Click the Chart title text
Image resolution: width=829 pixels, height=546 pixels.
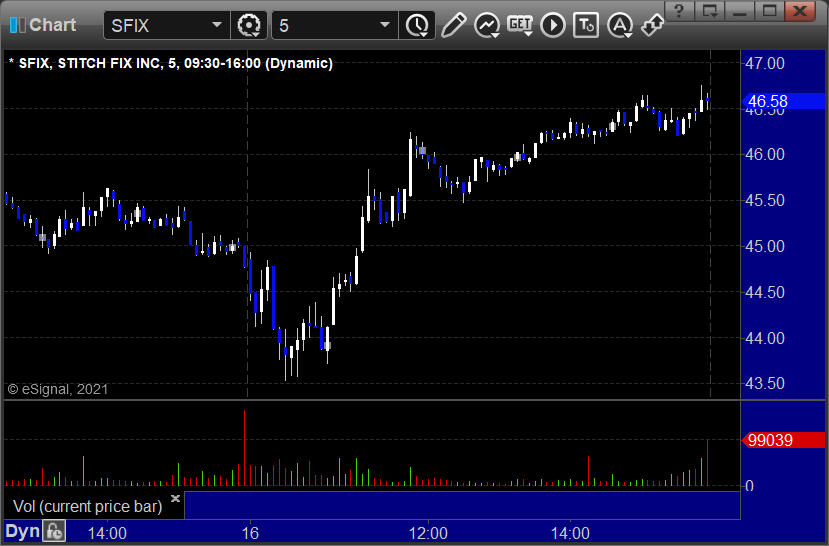tap(52, 25)
